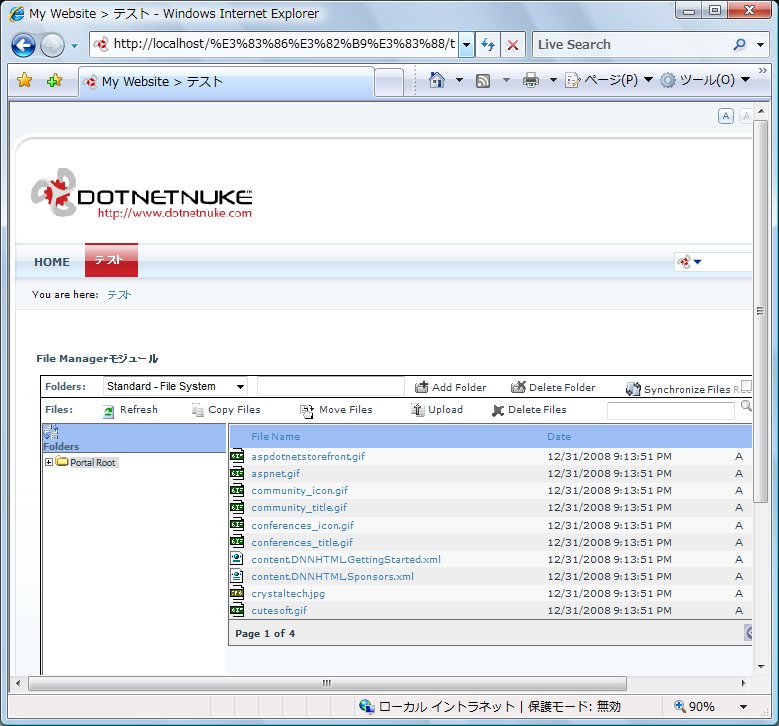Click the red Stop loading icon
779x726 pixels.
click(x=513, y=45)
